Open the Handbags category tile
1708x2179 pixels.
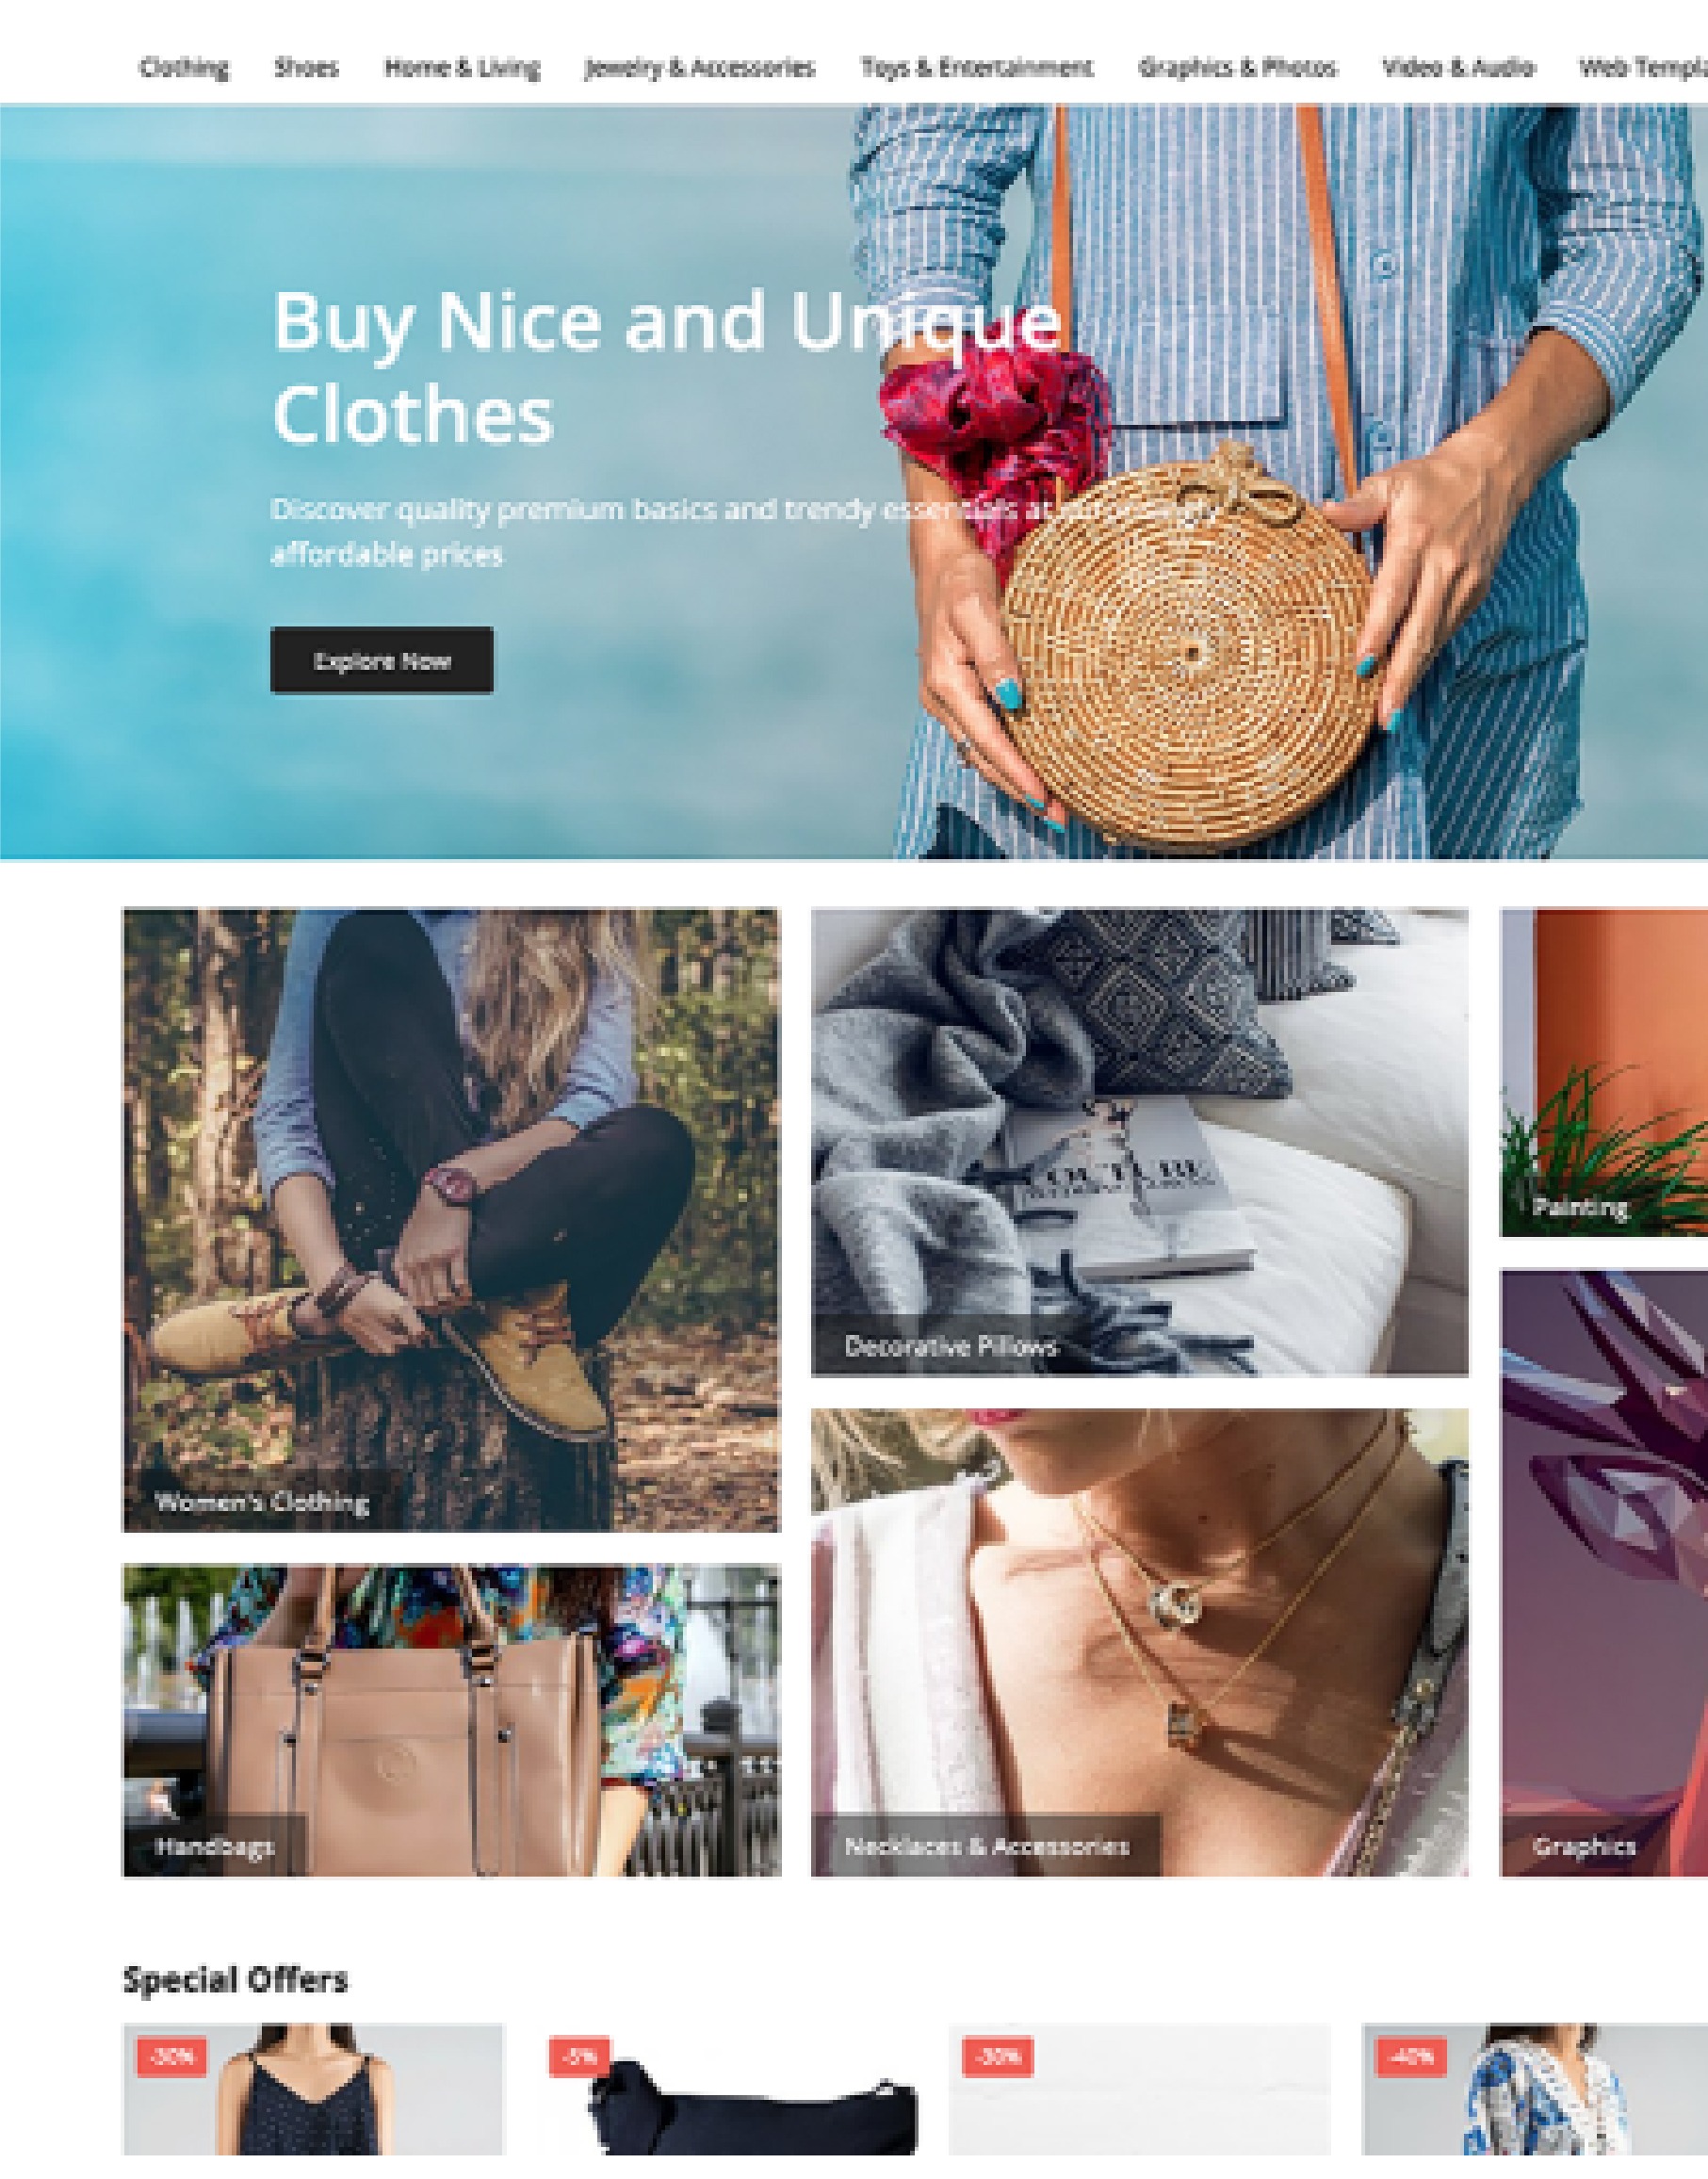[451, 1720]
